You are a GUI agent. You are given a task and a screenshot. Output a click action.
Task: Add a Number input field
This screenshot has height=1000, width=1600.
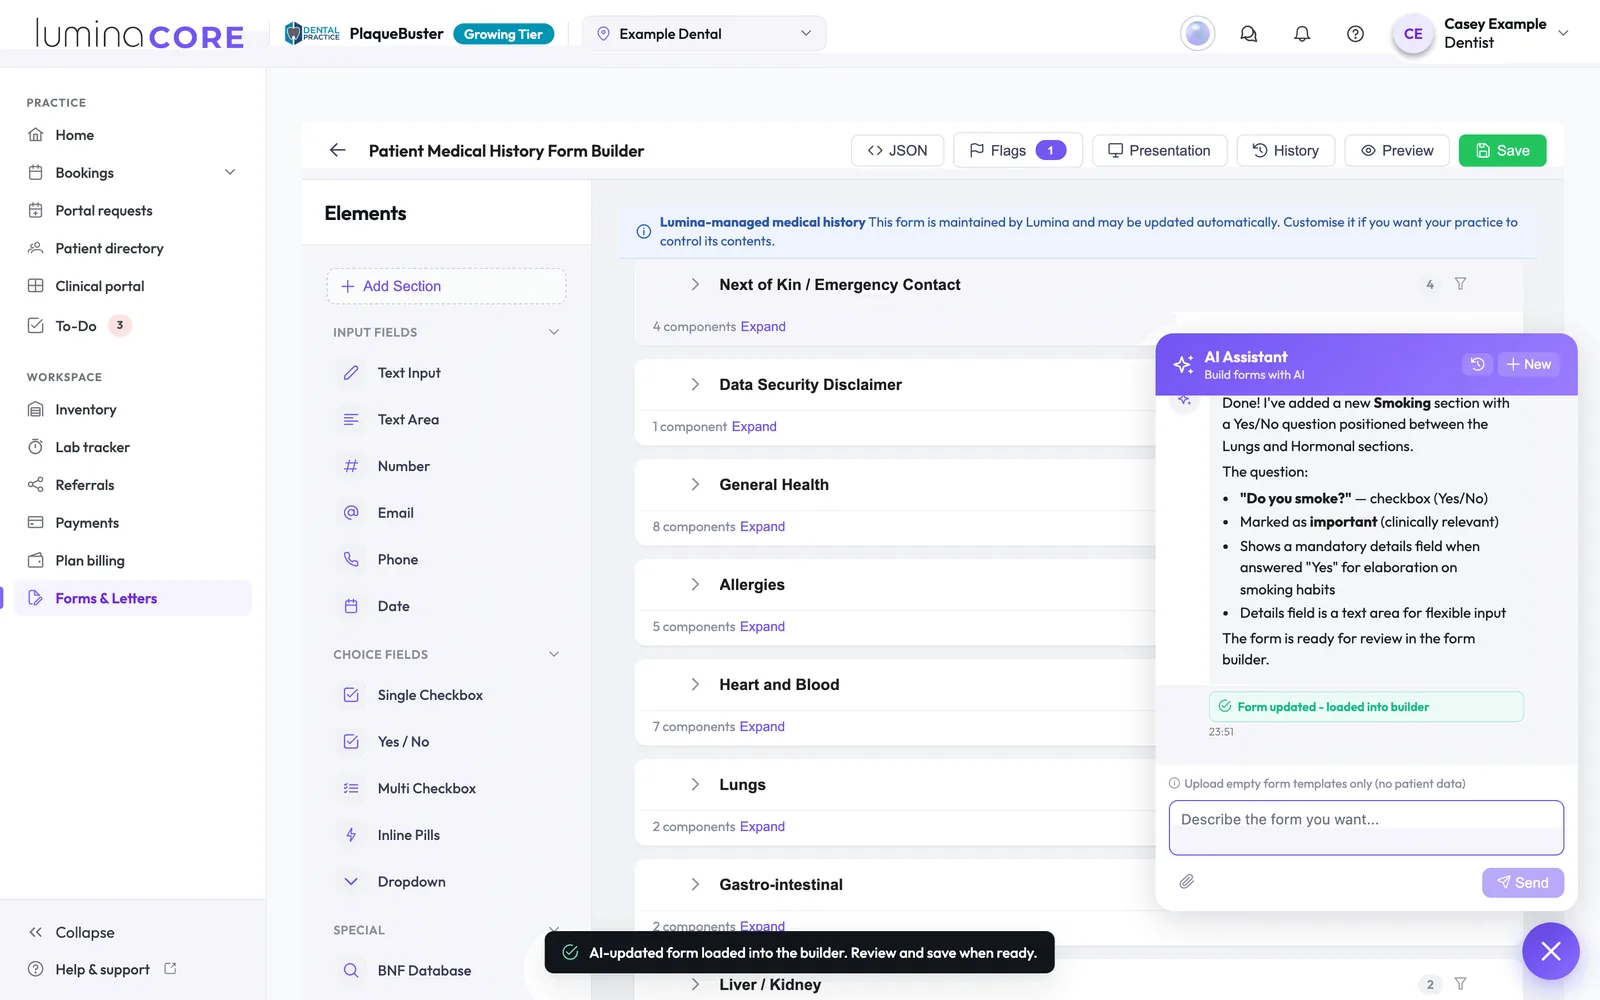[x=447, y=466]
